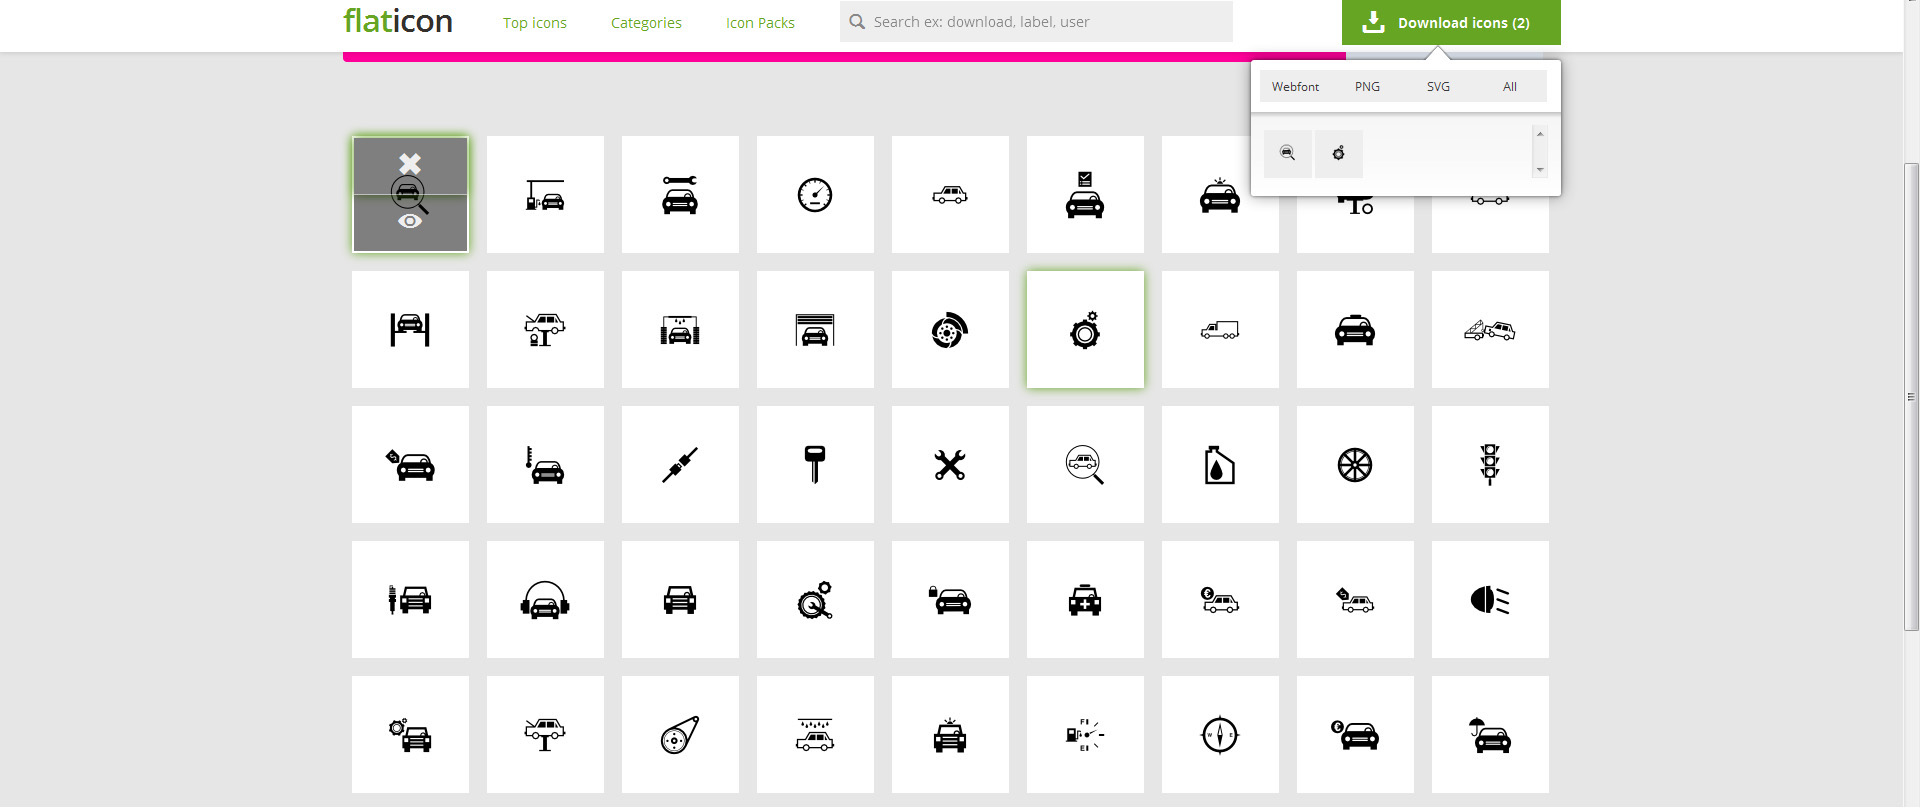The image size is (1920, 810).
Task: Choose the car key icon
Action: click(x=814, y=465)
